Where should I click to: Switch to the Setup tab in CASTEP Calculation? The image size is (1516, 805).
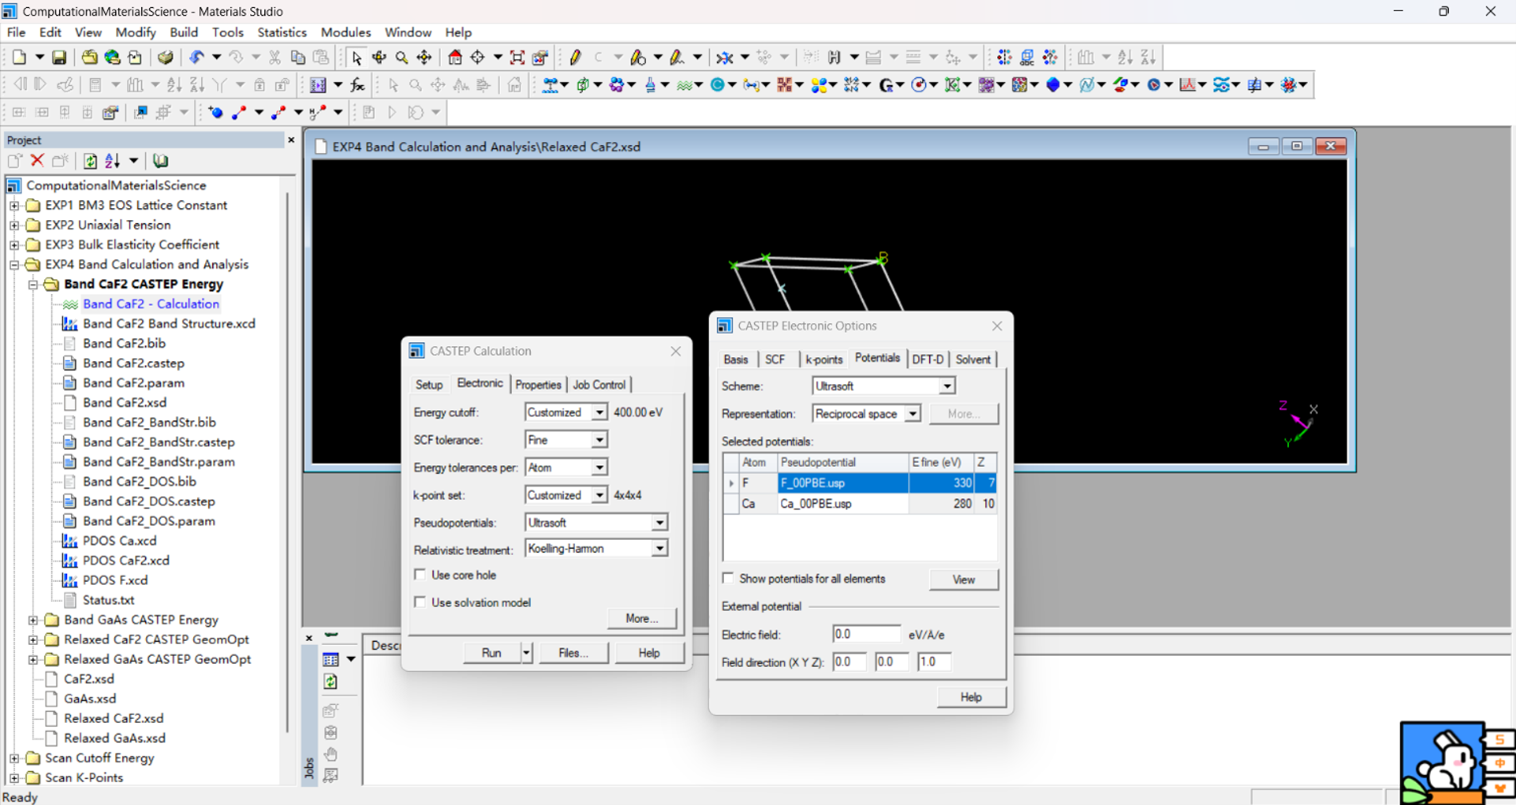(429, 385)
